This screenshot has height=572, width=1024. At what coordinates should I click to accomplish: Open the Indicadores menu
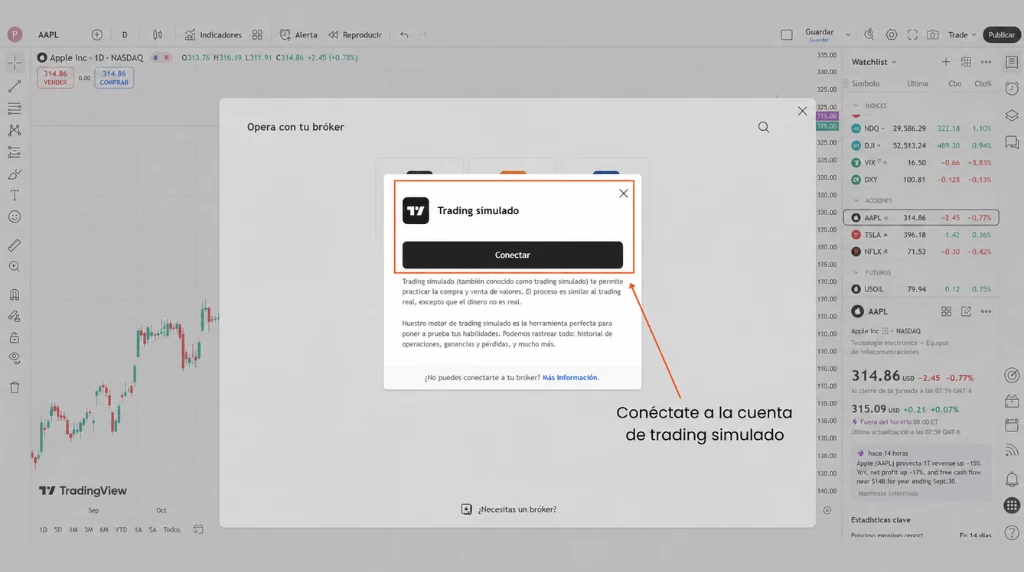coord(213,35)
